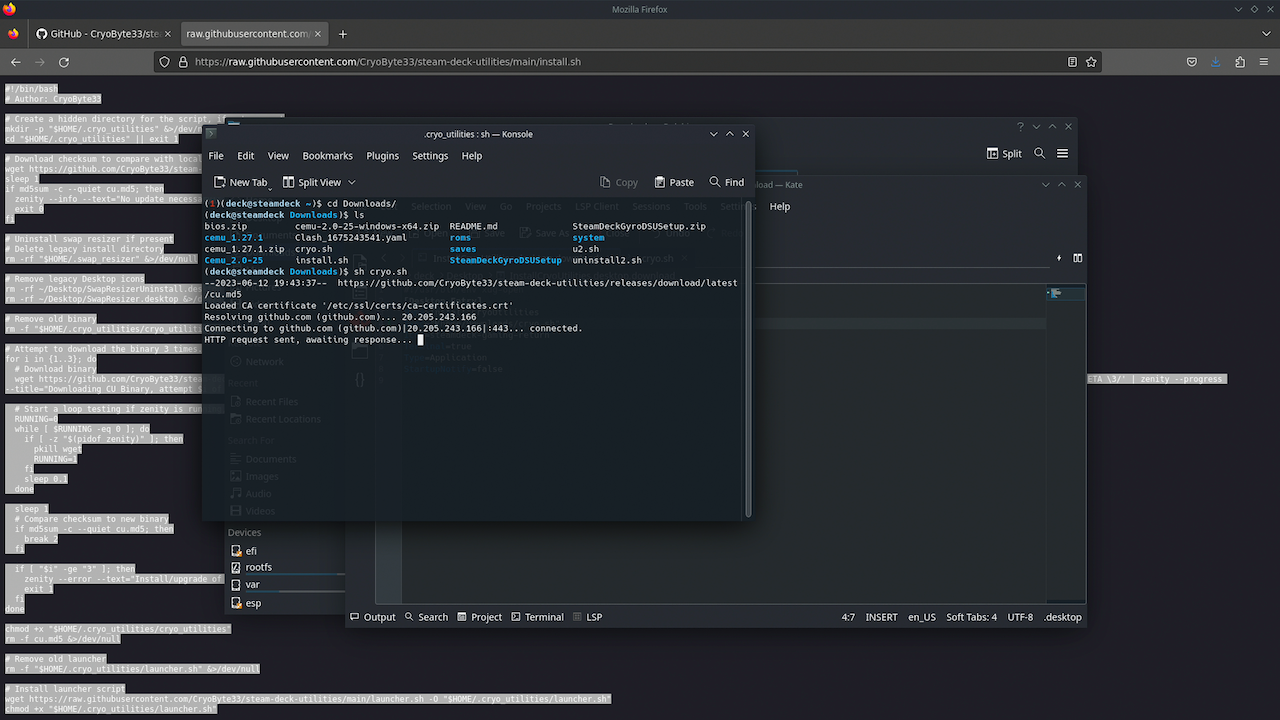1280x720 pixels.
Task: Click Soft Tabs: 4 indicator
Action: coord(971,617)
